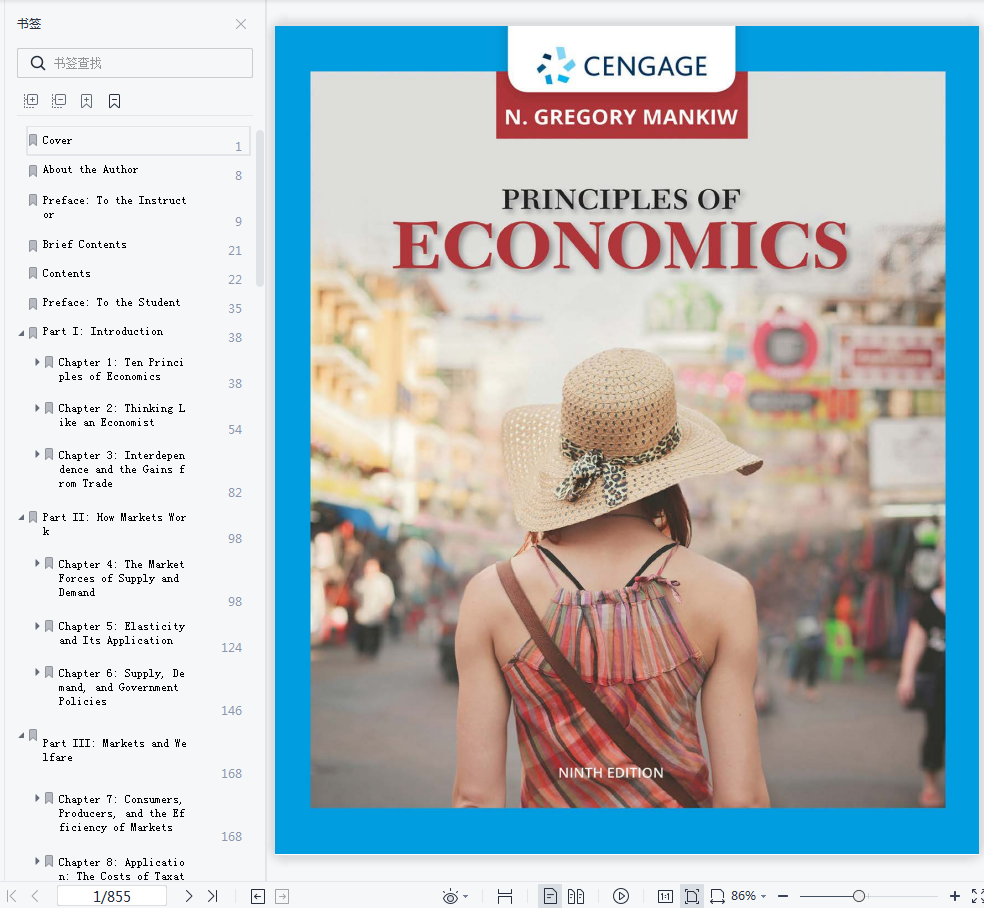984x908 pixels.
Task: Expand Chapter 7: Consumers, Producers, Efficiency of Markets
Action: tap(37, 798)
